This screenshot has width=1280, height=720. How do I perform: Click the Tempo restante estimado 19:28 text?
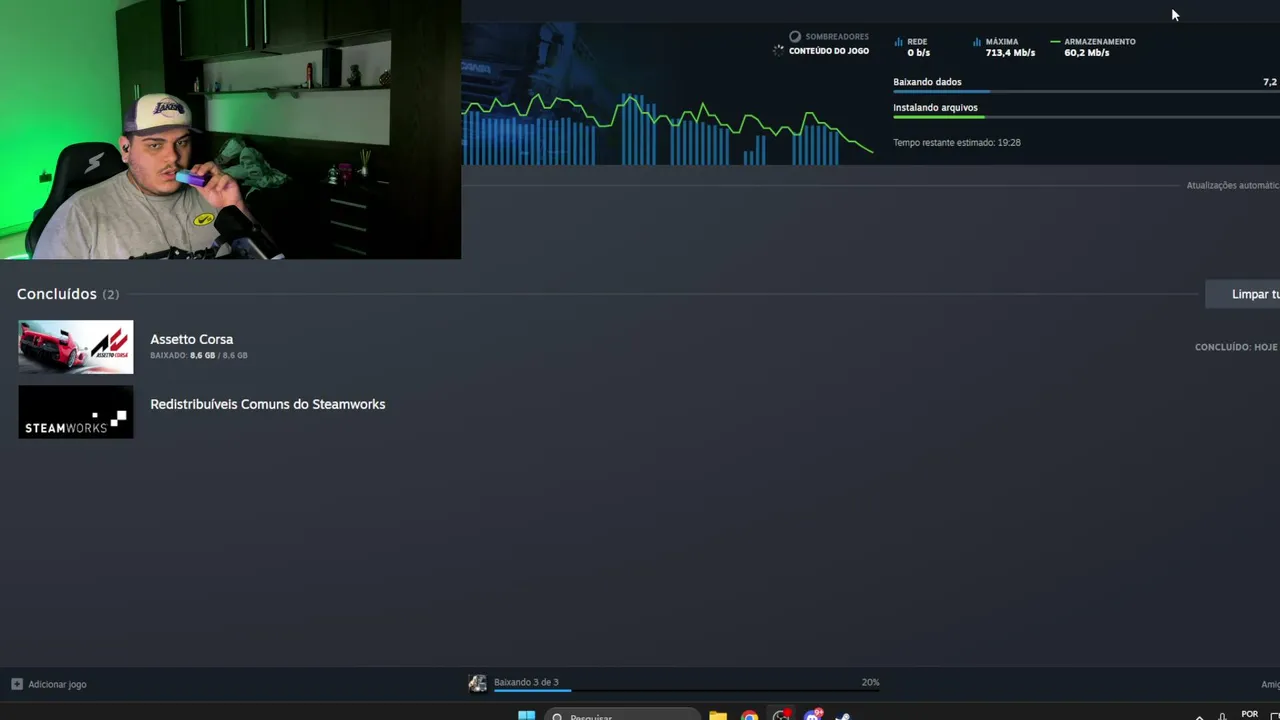(x=957, y=142)
